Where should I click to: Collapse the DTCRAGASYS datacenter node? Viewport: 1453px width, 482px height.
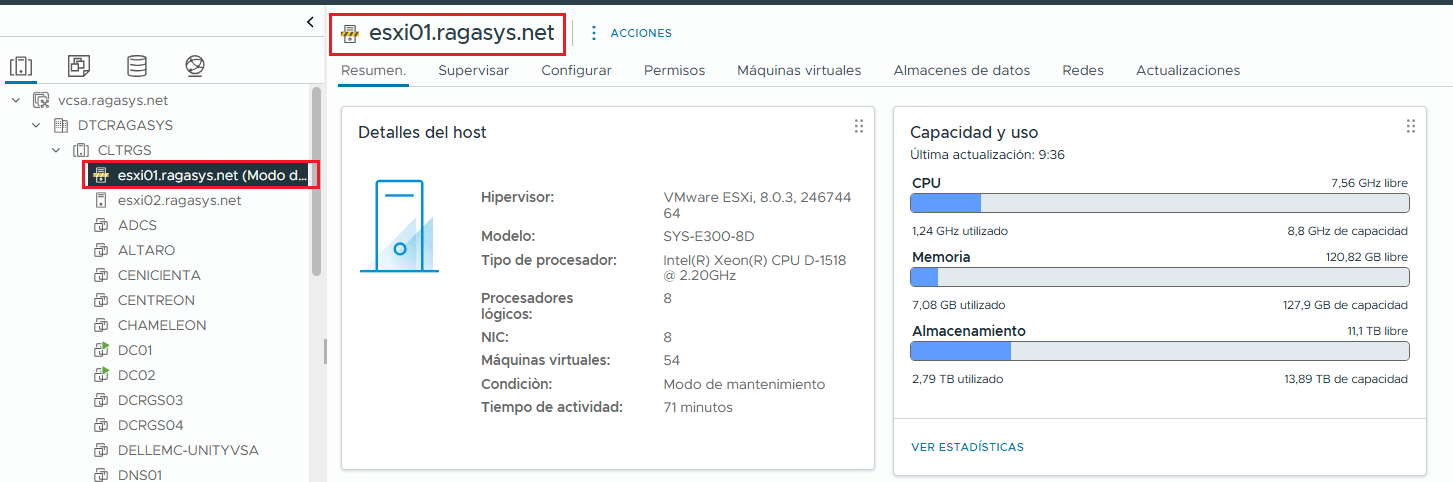[36, 125]
